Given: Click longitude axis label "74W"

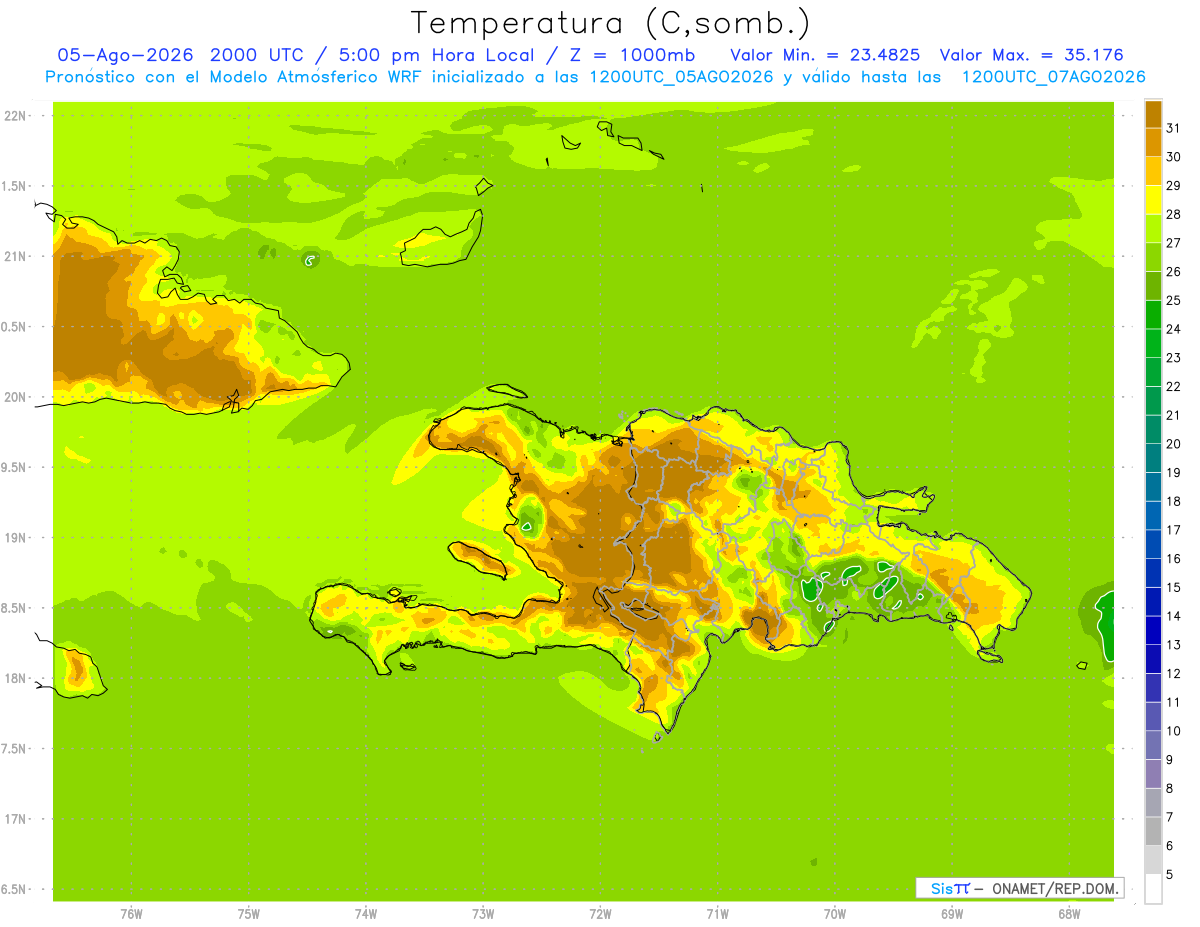Looking at the screenshot, I should coord(366,914).
